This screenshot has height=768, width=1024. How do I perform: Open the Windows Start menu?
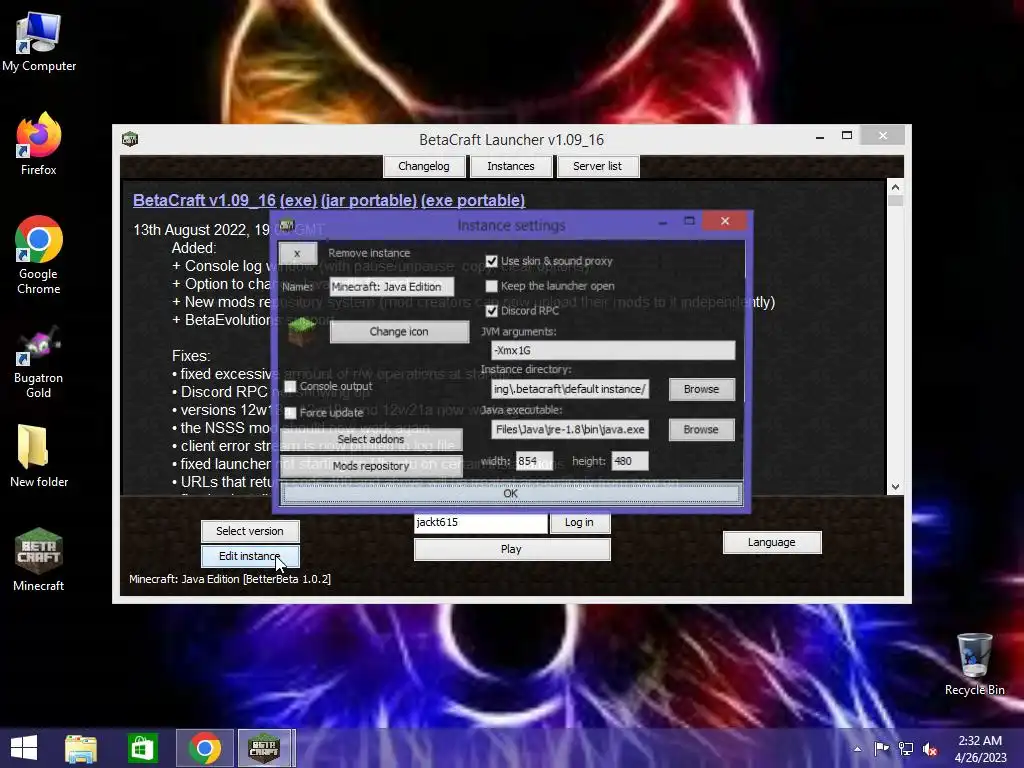24,748
